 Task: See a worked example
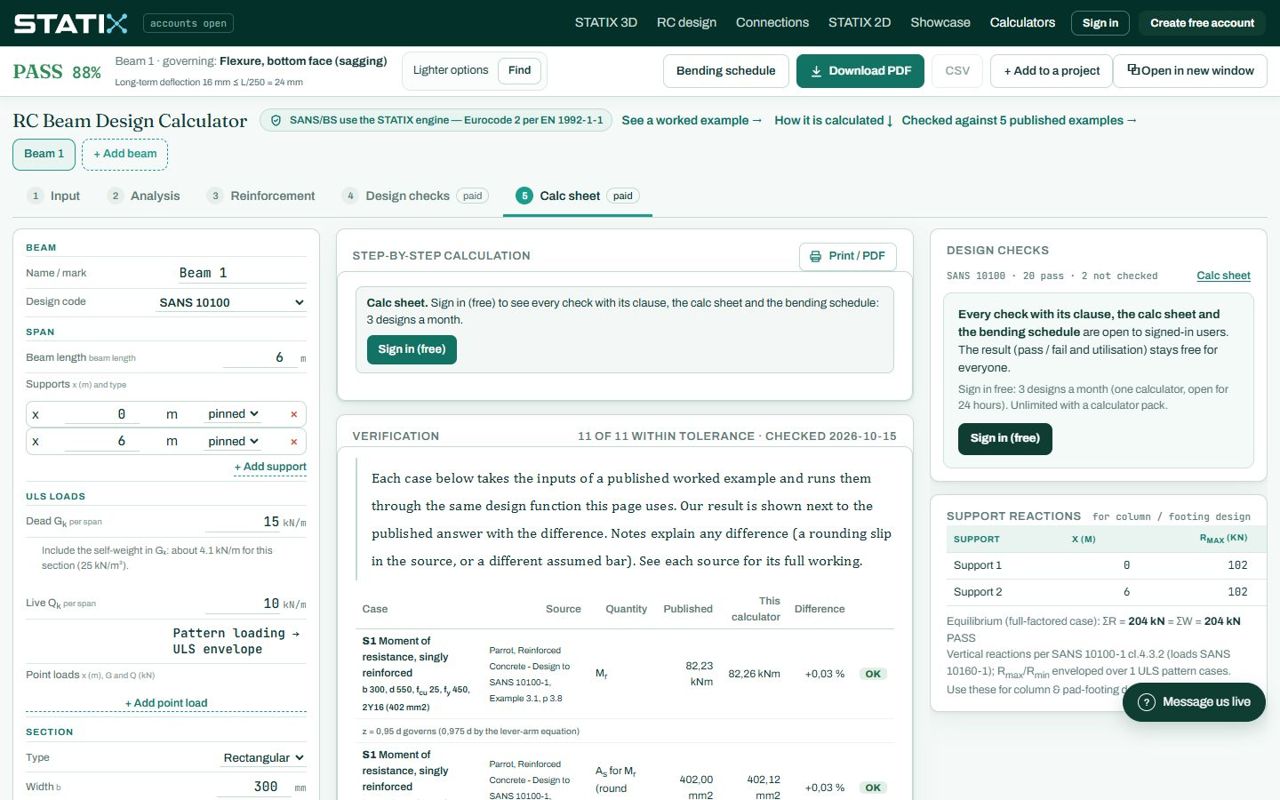(x=692, y=120)
